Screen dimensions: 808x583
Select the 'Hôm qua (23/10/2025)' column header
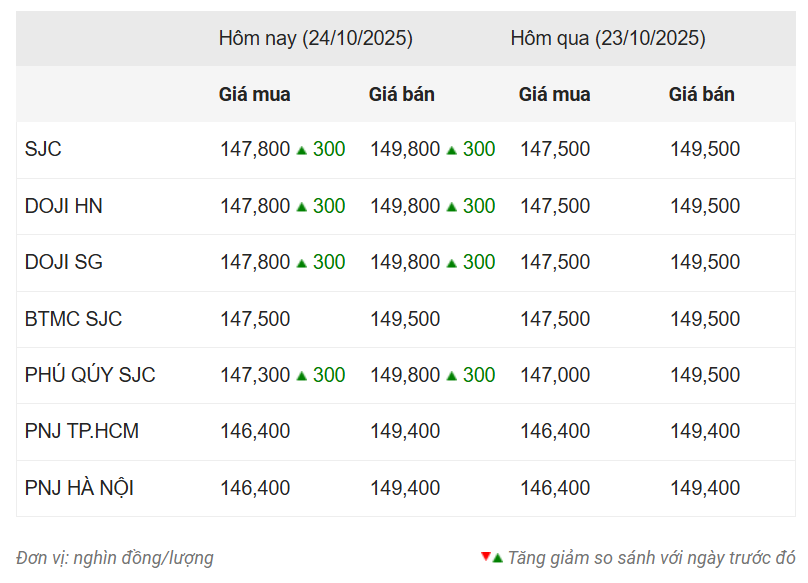(607, 39)
